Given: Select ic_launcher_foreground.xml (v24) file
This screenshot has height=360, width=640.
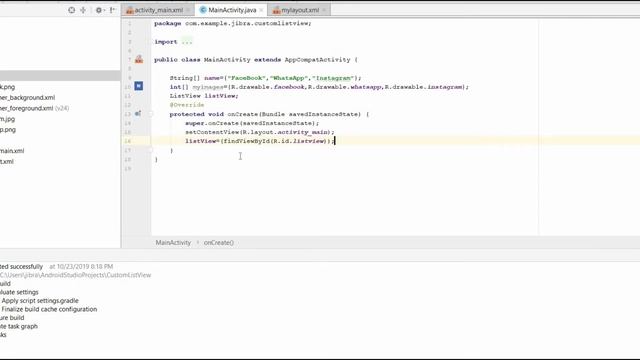Looking at the screenshot, I should [x=34, y=108].
